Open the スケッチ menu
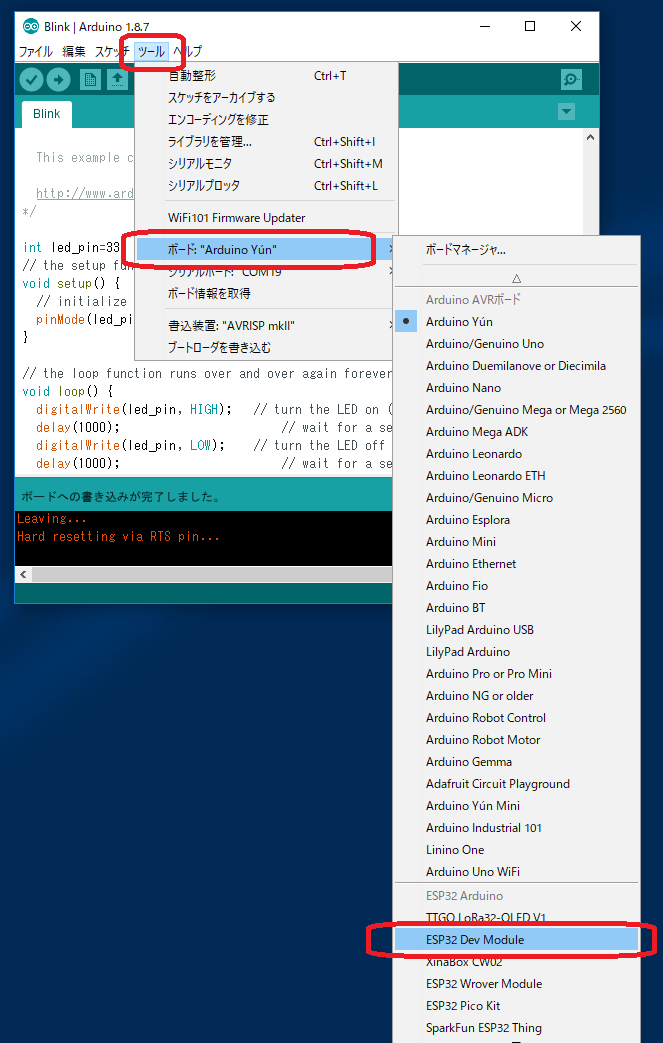Viewport: 663px width, 1043px height. (110, 51)
